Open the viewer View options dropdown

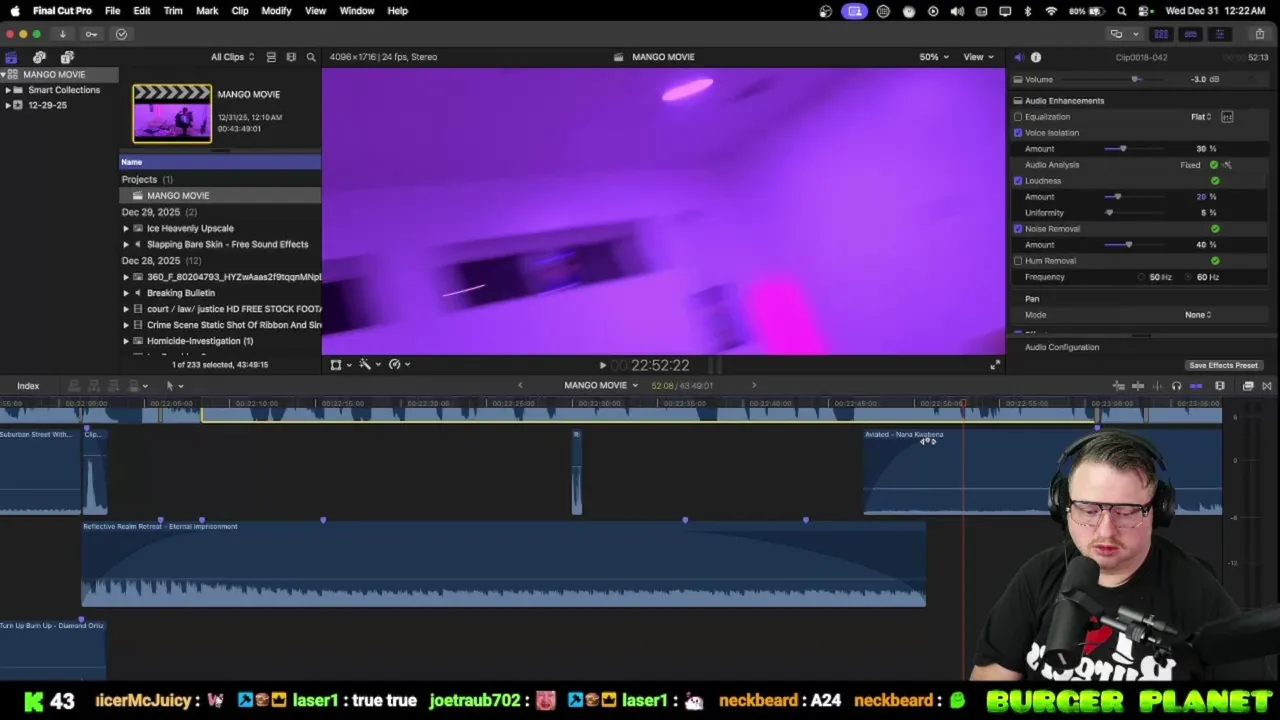tap(978, 57)
